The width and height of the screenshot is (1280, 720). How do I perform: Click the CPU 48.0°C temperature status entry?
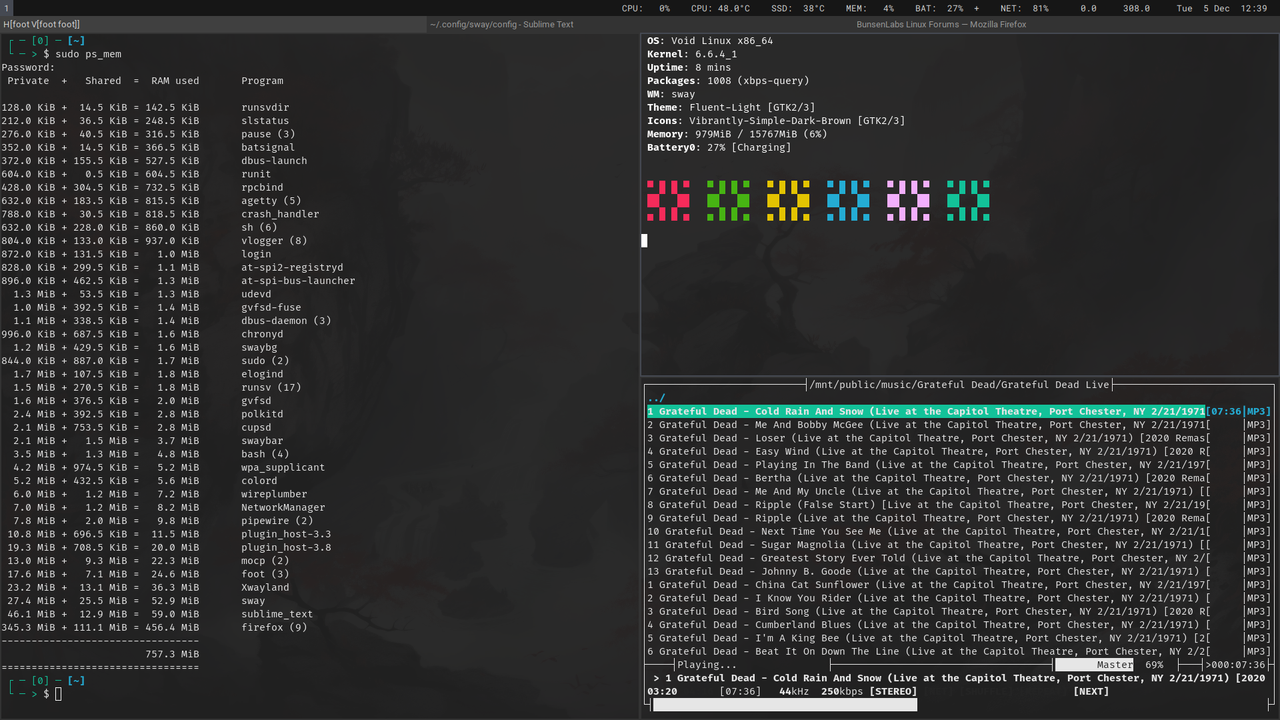[720, 8]
